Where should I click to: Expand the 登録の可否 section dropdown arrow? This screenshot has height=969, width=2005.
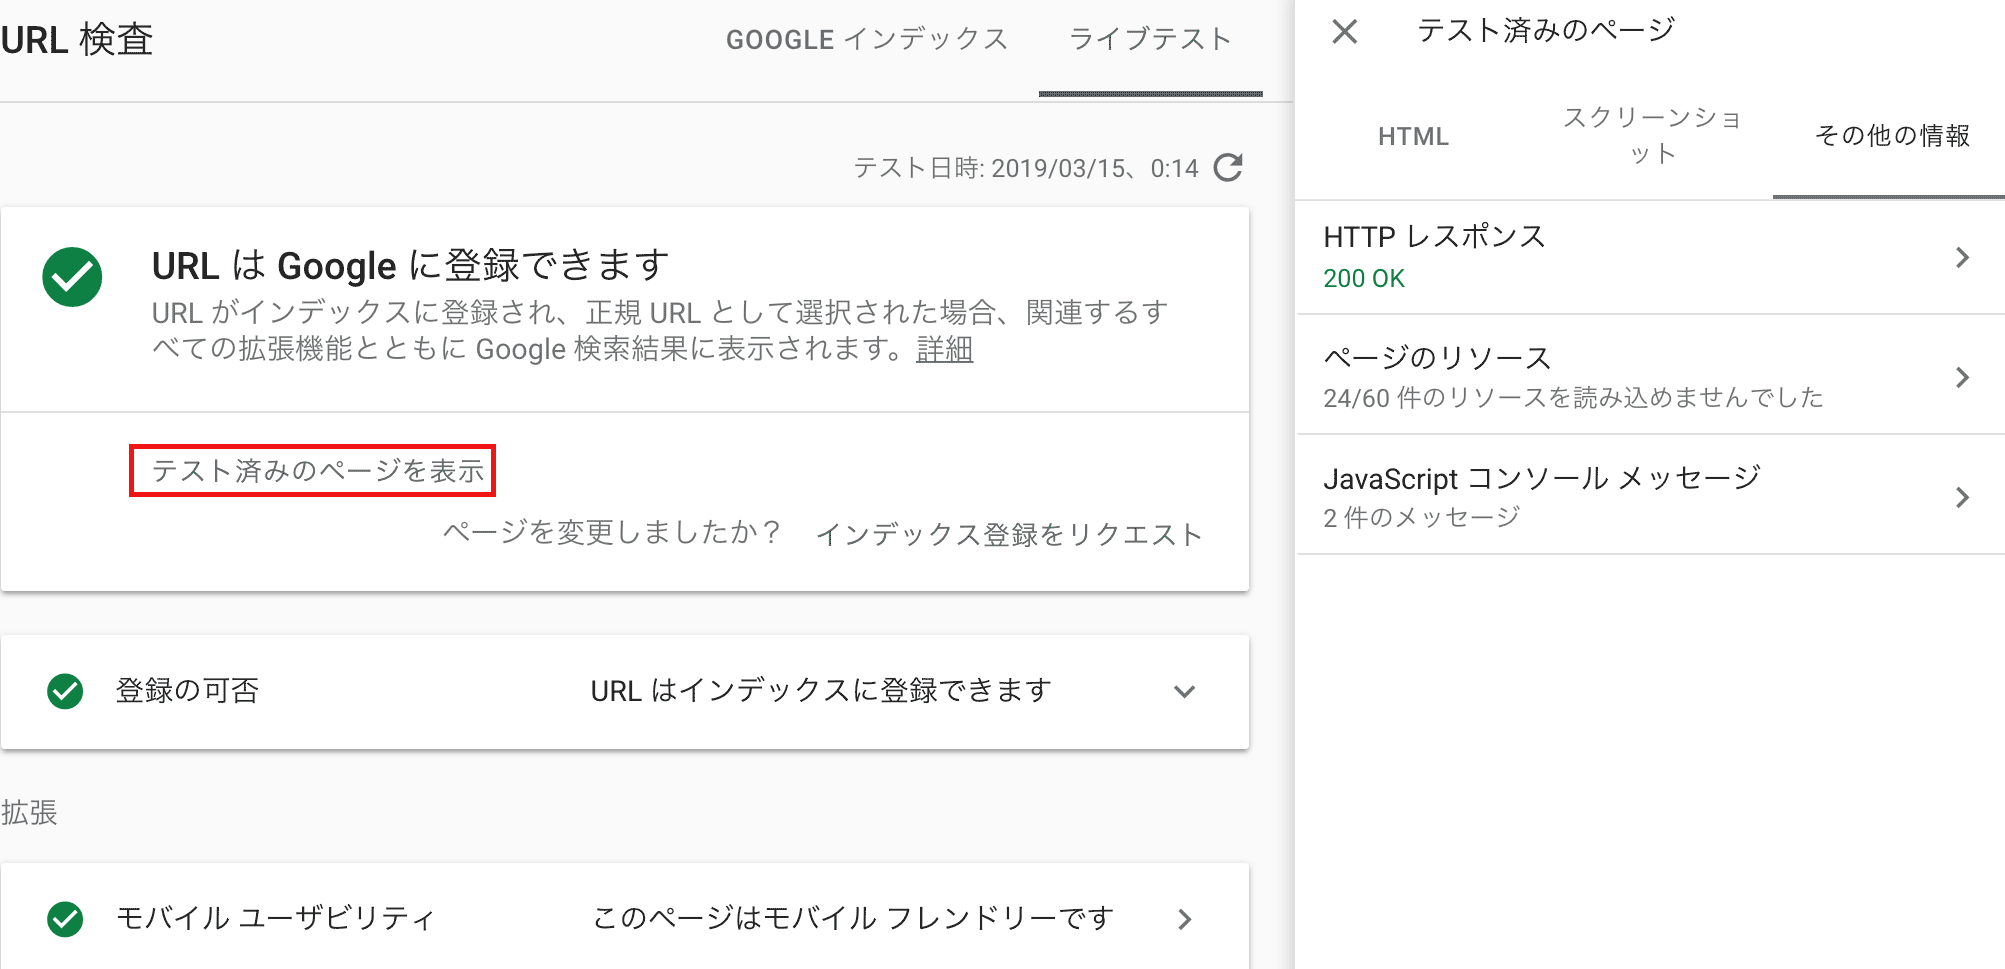1185,691
